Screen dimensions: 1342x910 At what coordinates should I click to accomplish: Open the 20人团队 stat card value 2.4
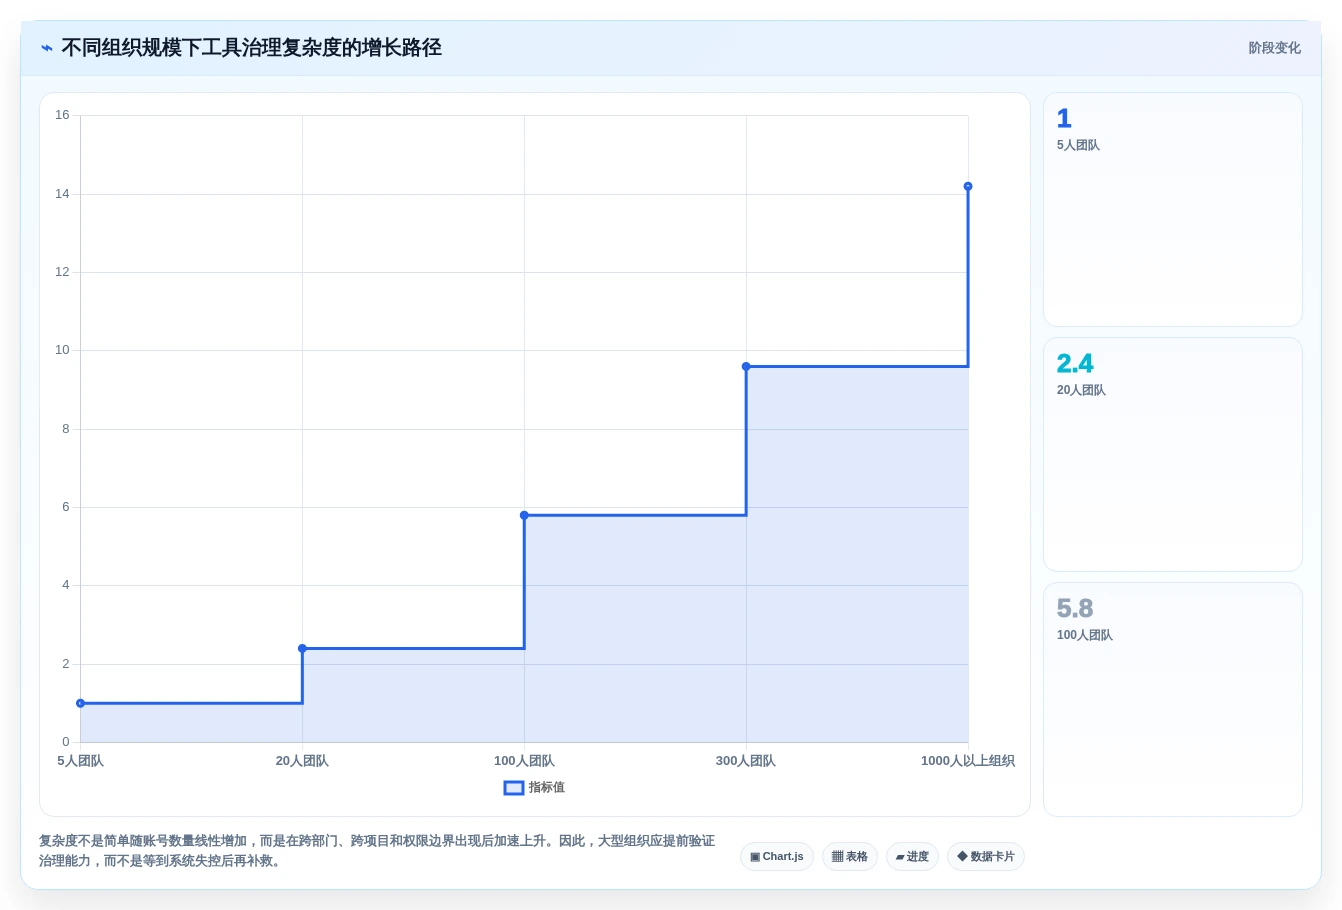tap(1075, 363)
